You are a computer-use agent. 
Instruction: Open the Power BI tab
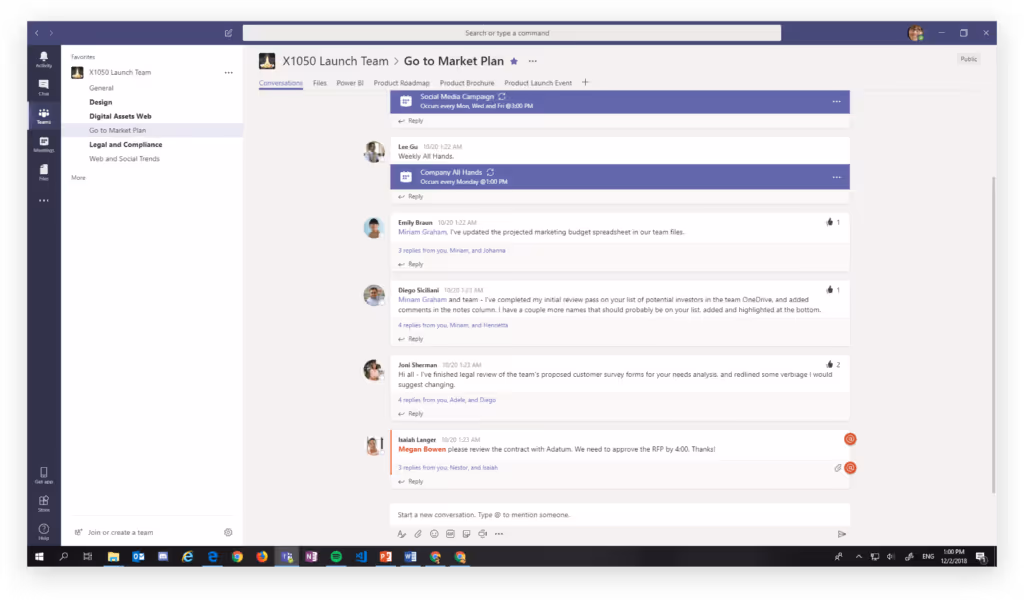point(350,83)
